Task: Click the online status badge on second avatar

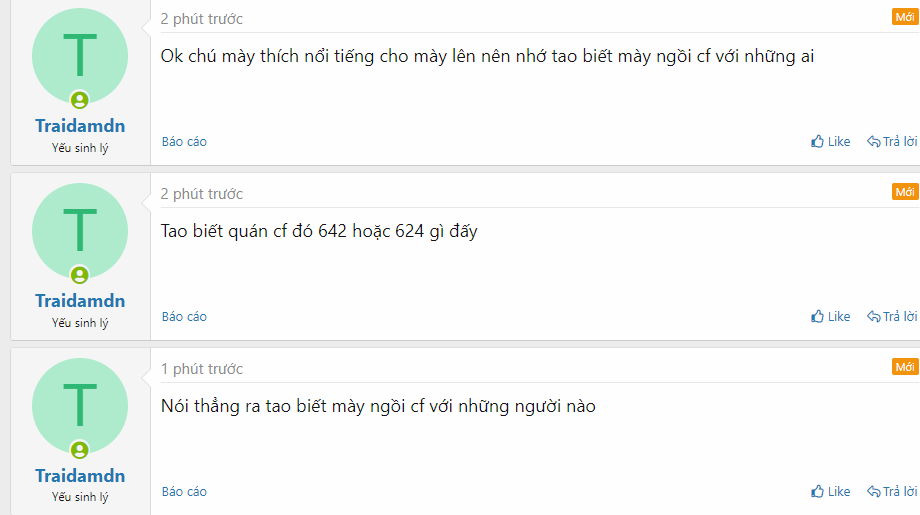Action: tap(80, 275)
